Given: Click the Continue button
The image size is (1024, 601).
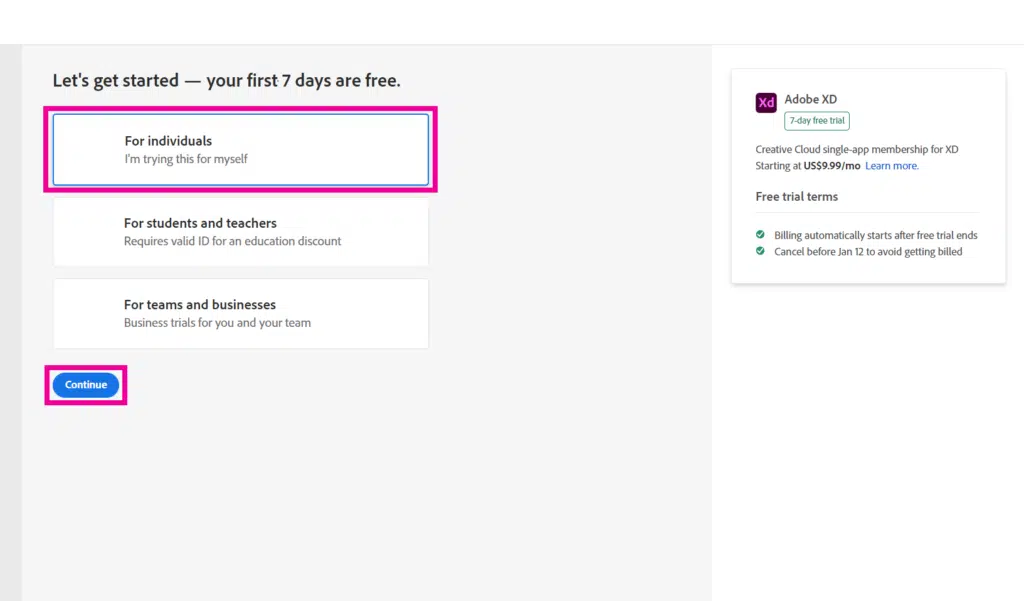Looking at the screenshot, I should coord(86,384).
